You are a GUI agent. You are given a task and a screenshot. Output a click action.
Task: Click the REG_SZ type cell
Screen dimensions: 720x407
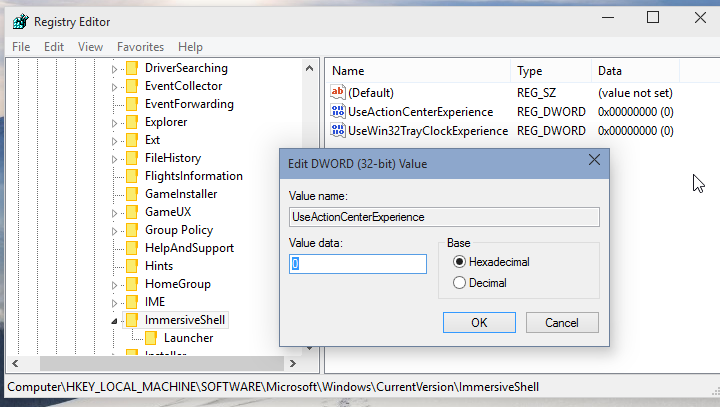tap(536, 93)
